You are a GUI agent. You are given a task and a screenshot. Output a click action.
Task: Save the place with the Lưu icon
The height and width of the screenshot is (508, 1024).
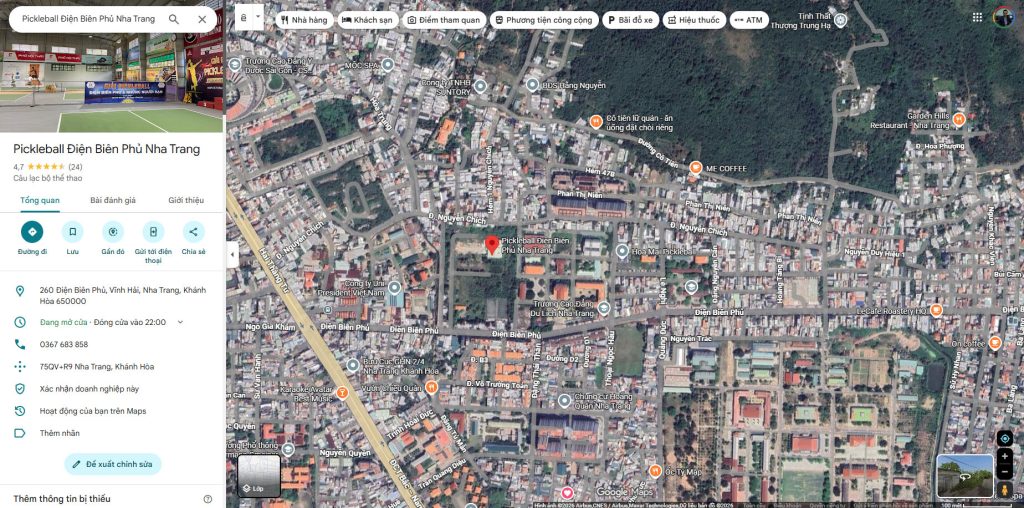[72, 232]
